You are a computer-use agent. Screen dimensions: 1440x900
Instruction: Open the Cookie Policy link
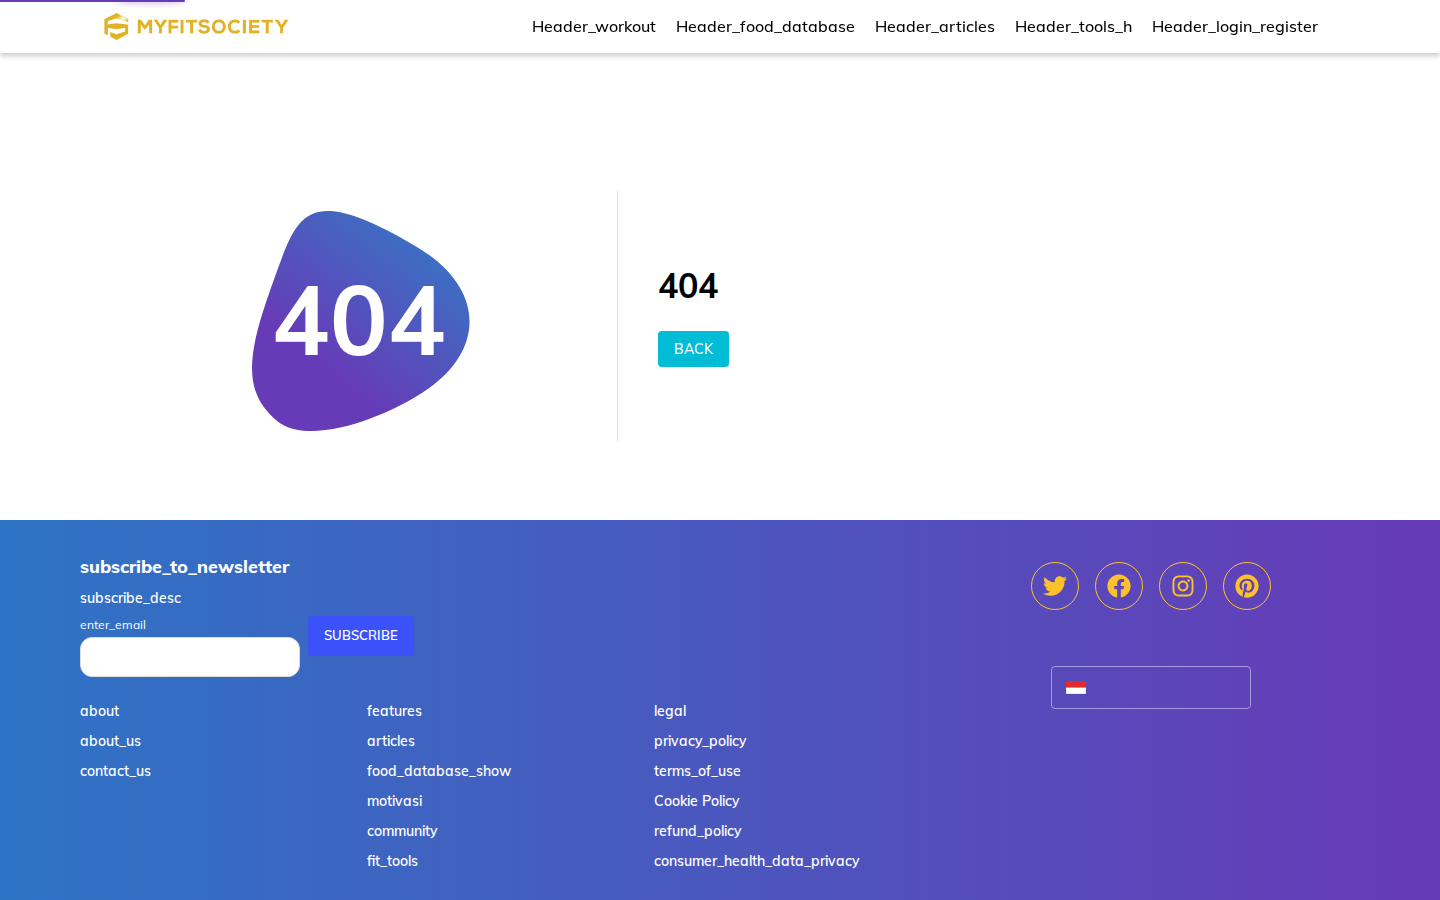point(697,801)
